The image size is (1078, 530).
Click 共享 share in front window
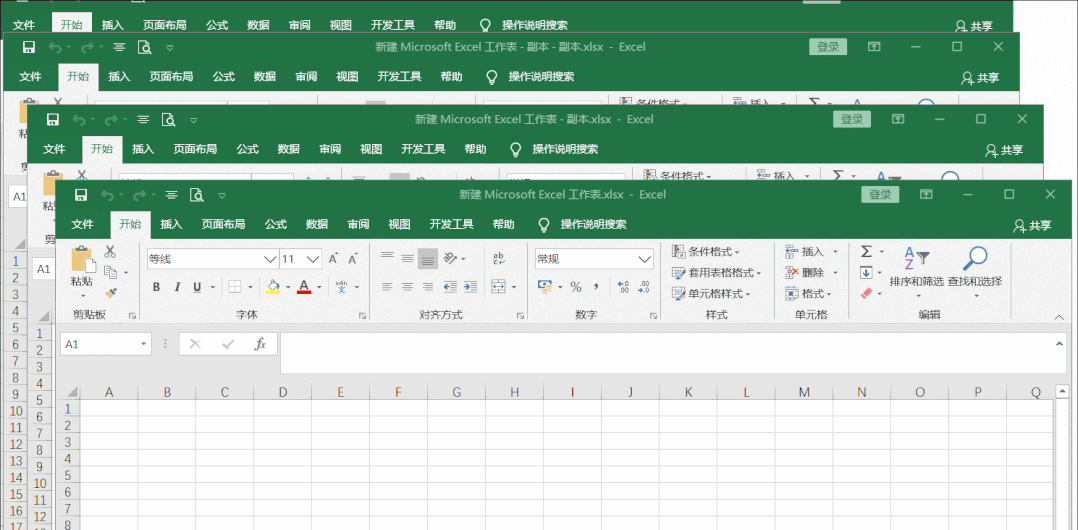coord(1033,225)
